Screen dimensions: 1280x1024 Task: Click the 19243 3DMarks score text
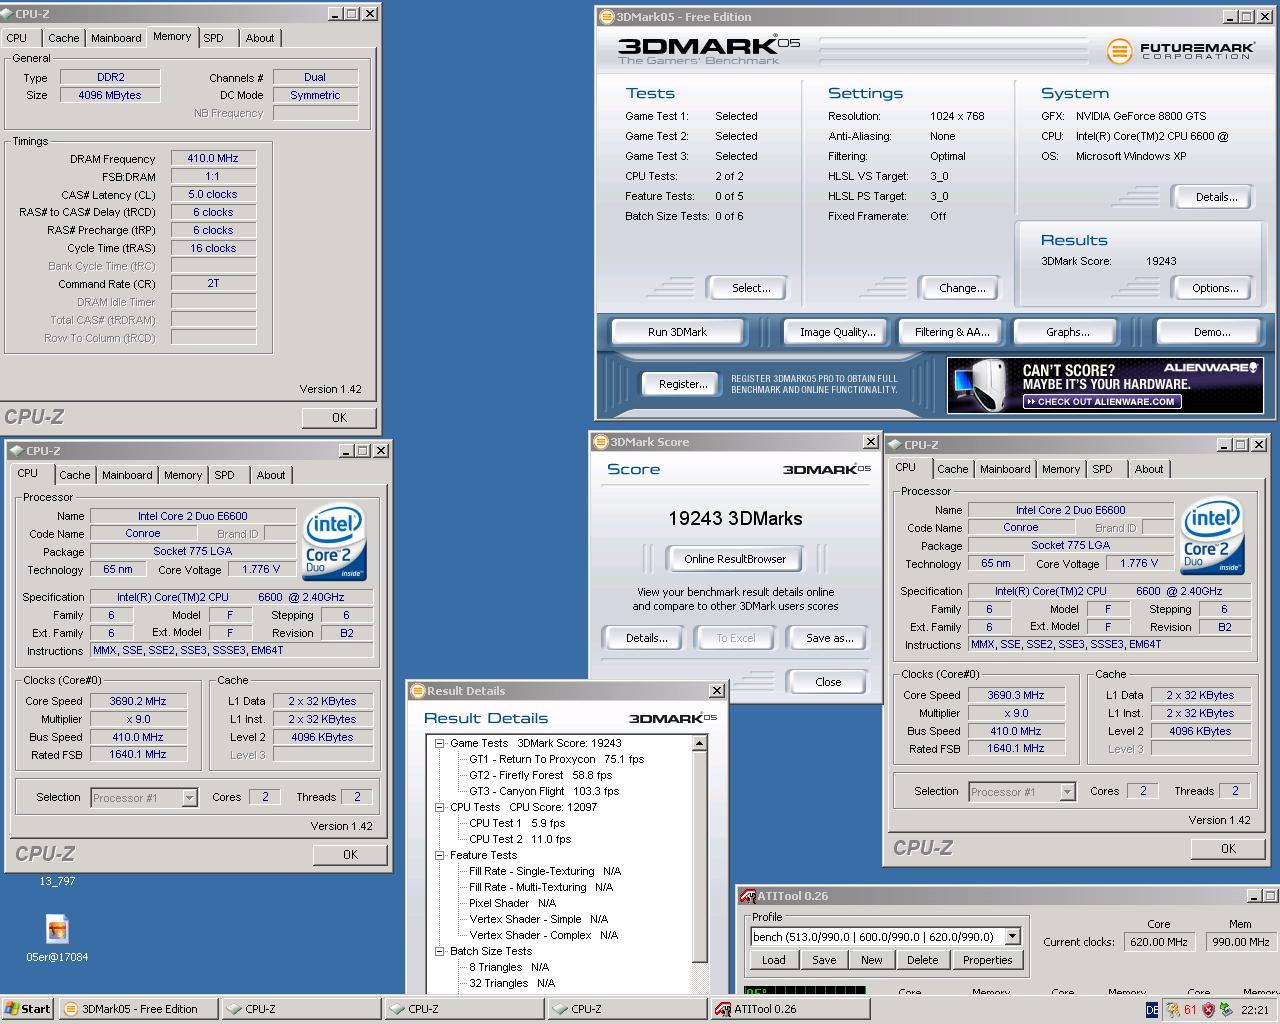[x=735, y=518]
